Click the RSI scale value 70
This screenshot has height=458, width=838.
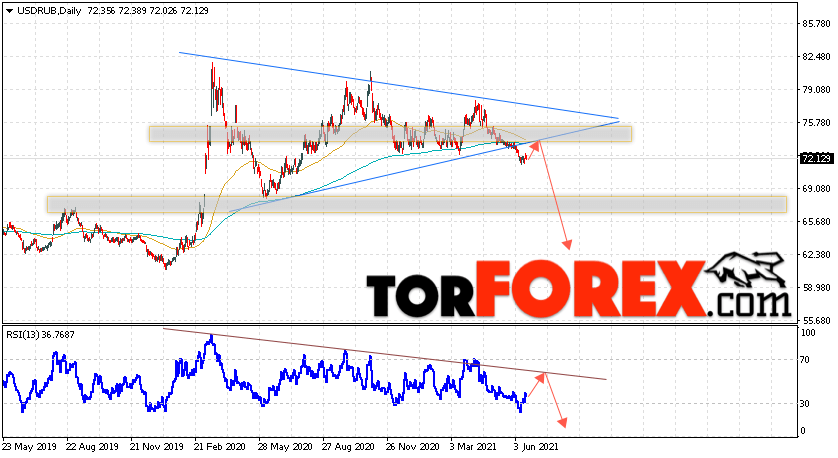pos(806,360)
